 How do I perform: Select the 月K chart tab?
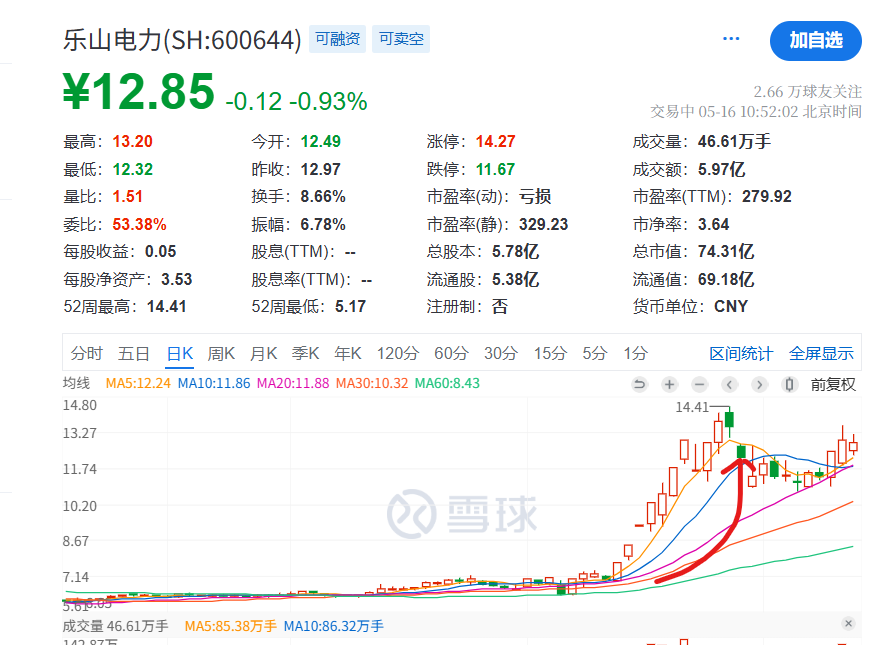pyautogui.click(x=263, y=353)
